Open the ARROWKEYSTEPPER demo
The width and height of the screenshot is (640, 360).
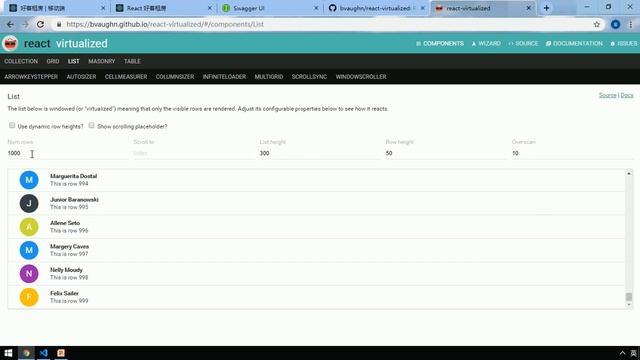(31, 77)
